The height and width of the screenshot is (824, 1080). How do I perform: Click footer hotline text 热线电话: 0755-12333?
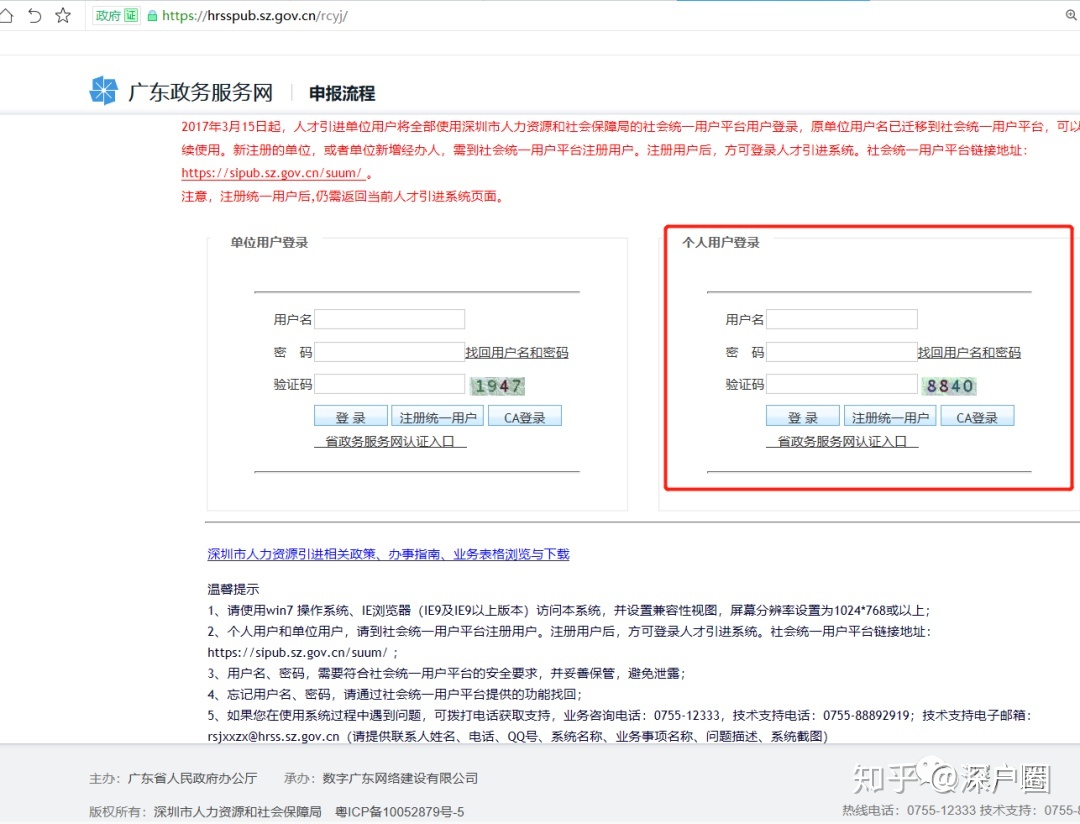(x=909, y=811)
